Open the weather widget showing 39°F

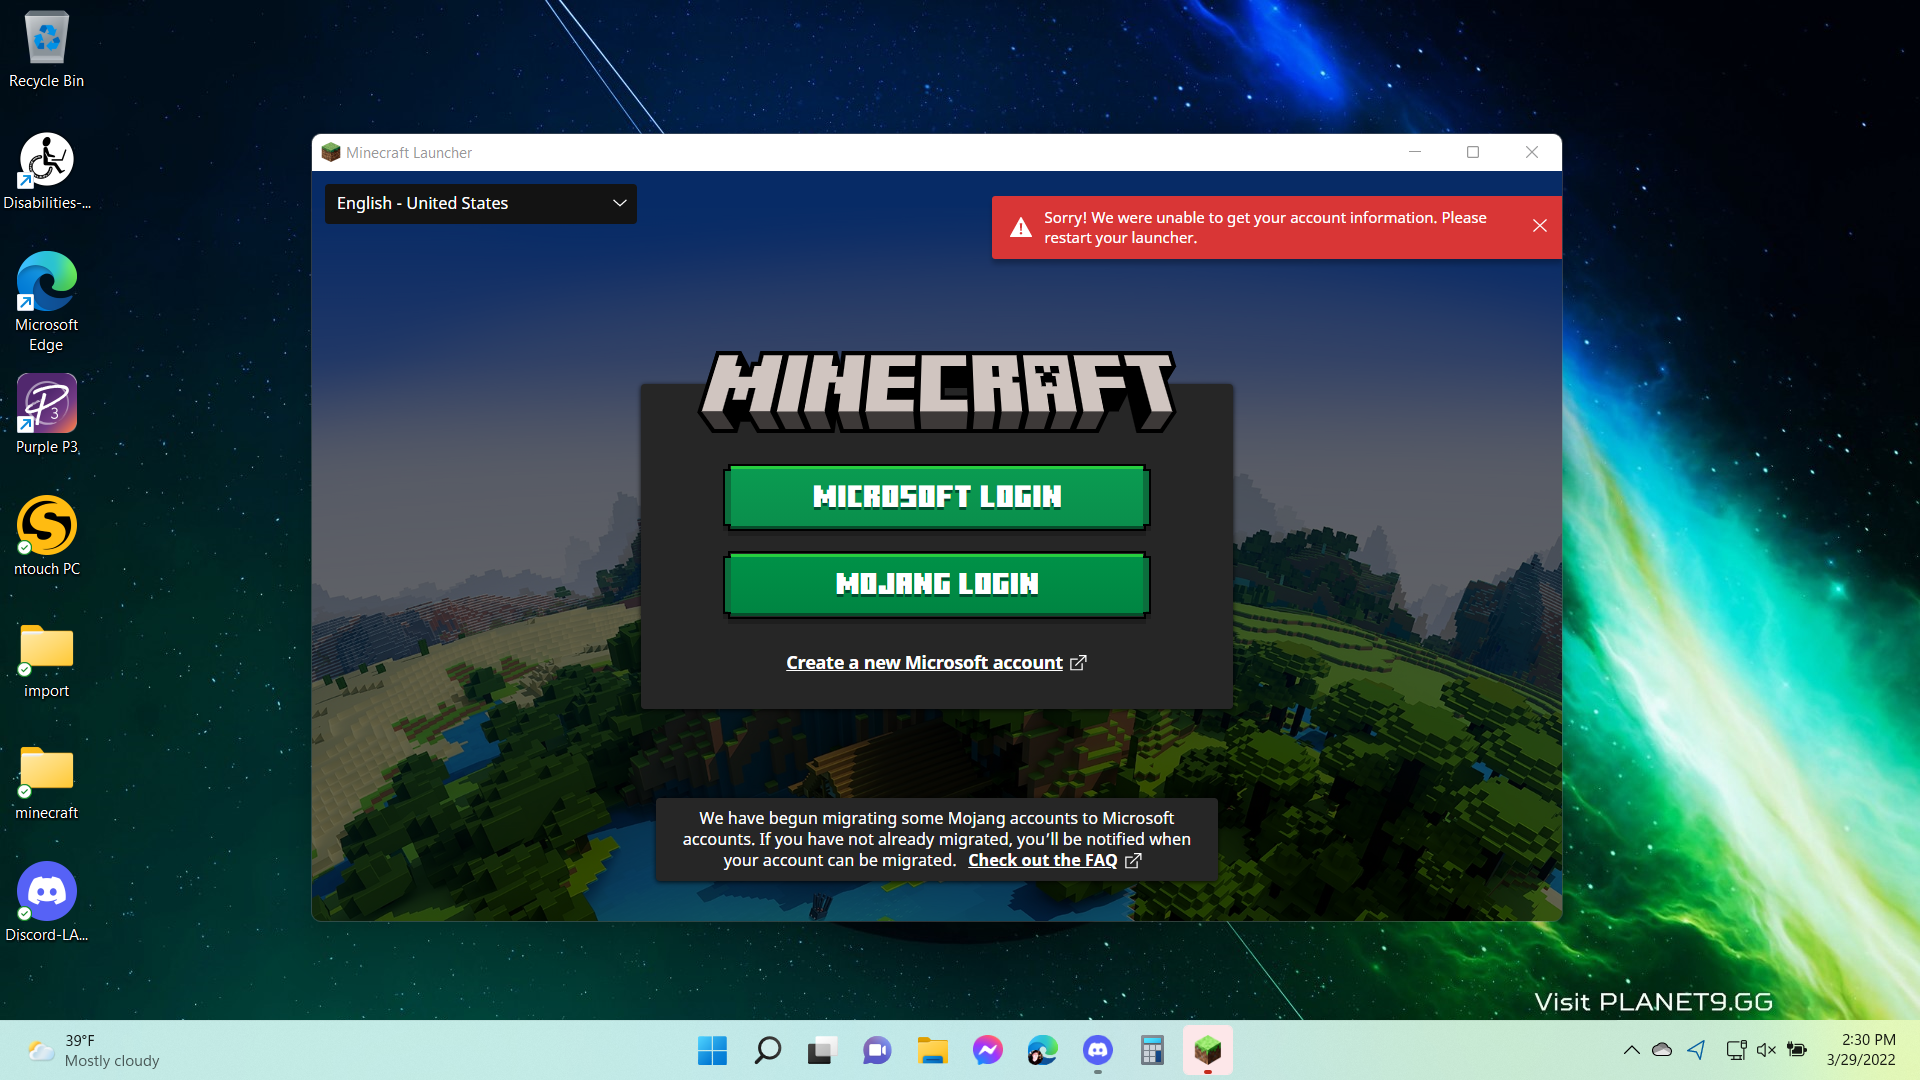click(x=95, y=1050)
